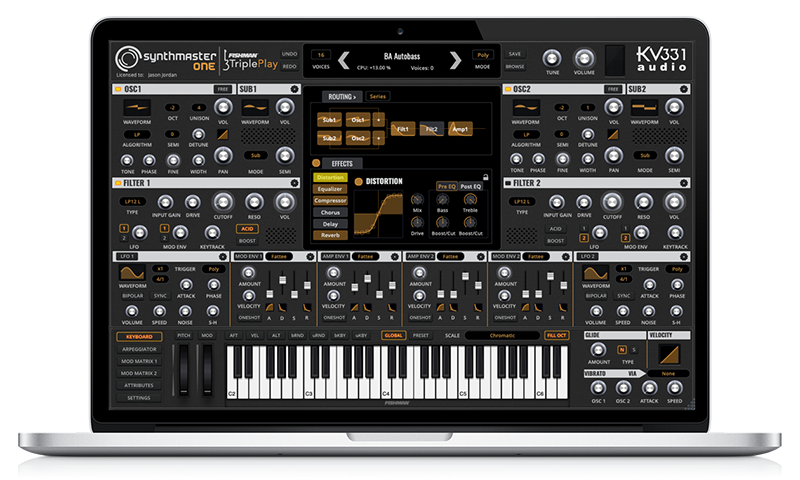800x480 pixels.
Task: Click the master Volume knob
Action: tap(584, 58)
